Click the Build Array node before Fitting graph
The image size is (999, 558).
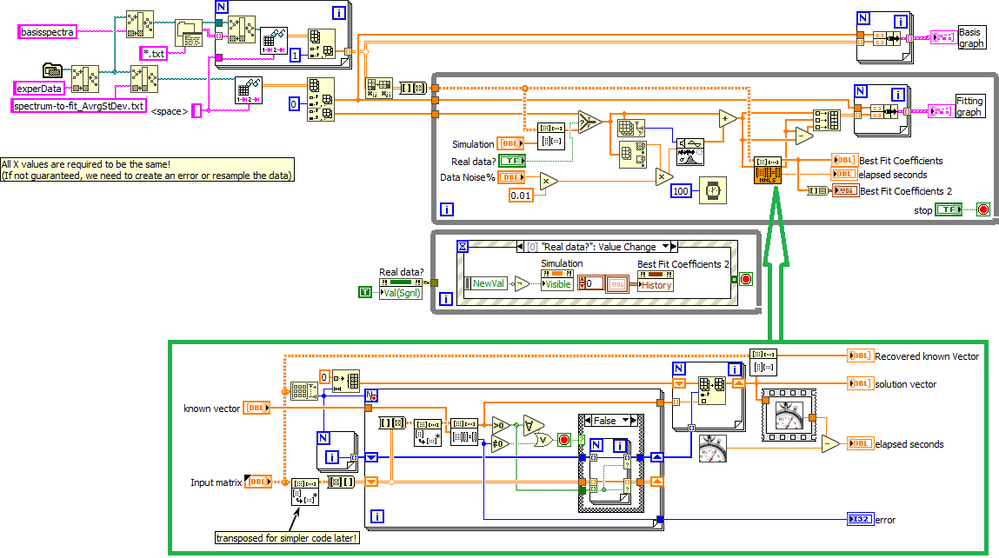click(x=827, y=120)
